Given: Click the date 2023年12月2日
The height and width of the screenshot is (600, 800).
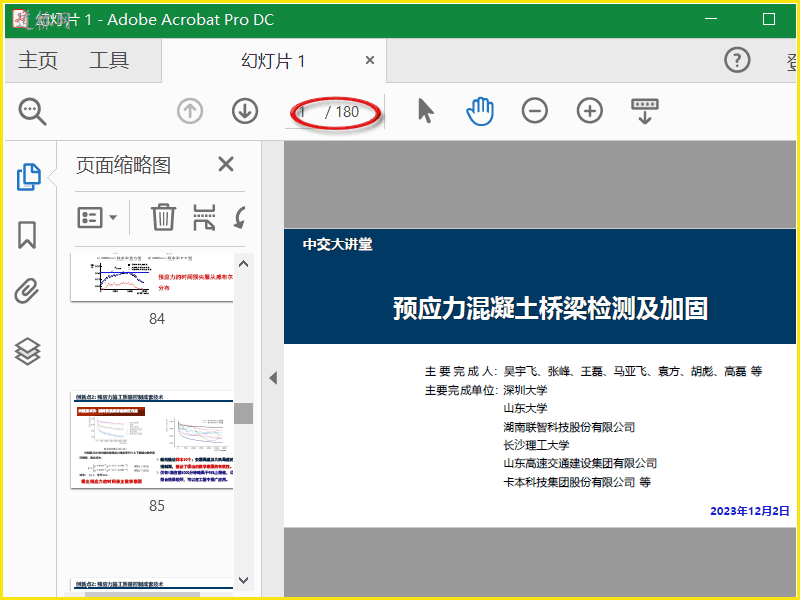Looking at the screenshot, I should (x=749, y=511).
